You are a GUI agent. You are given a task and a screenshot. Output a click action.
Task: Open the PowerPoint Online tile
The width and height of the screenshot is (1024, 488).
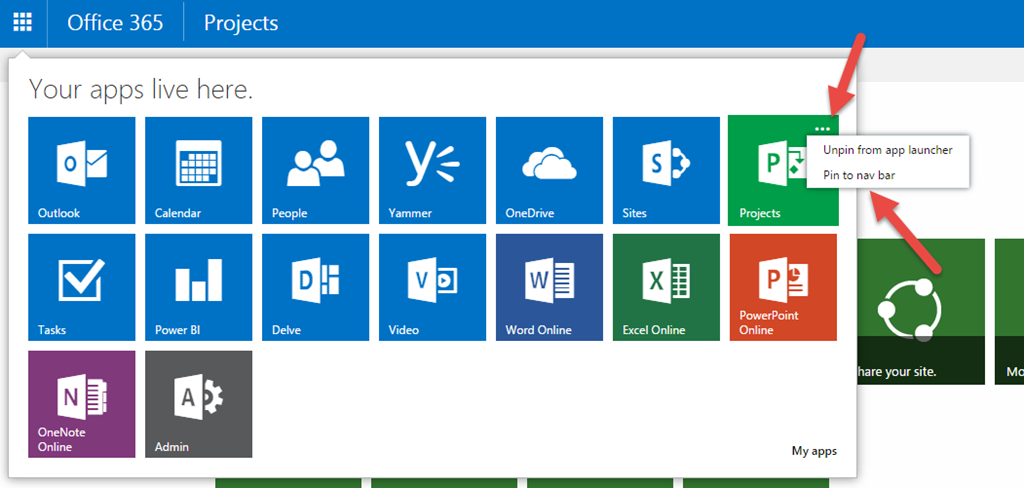[x=783, y=287]
